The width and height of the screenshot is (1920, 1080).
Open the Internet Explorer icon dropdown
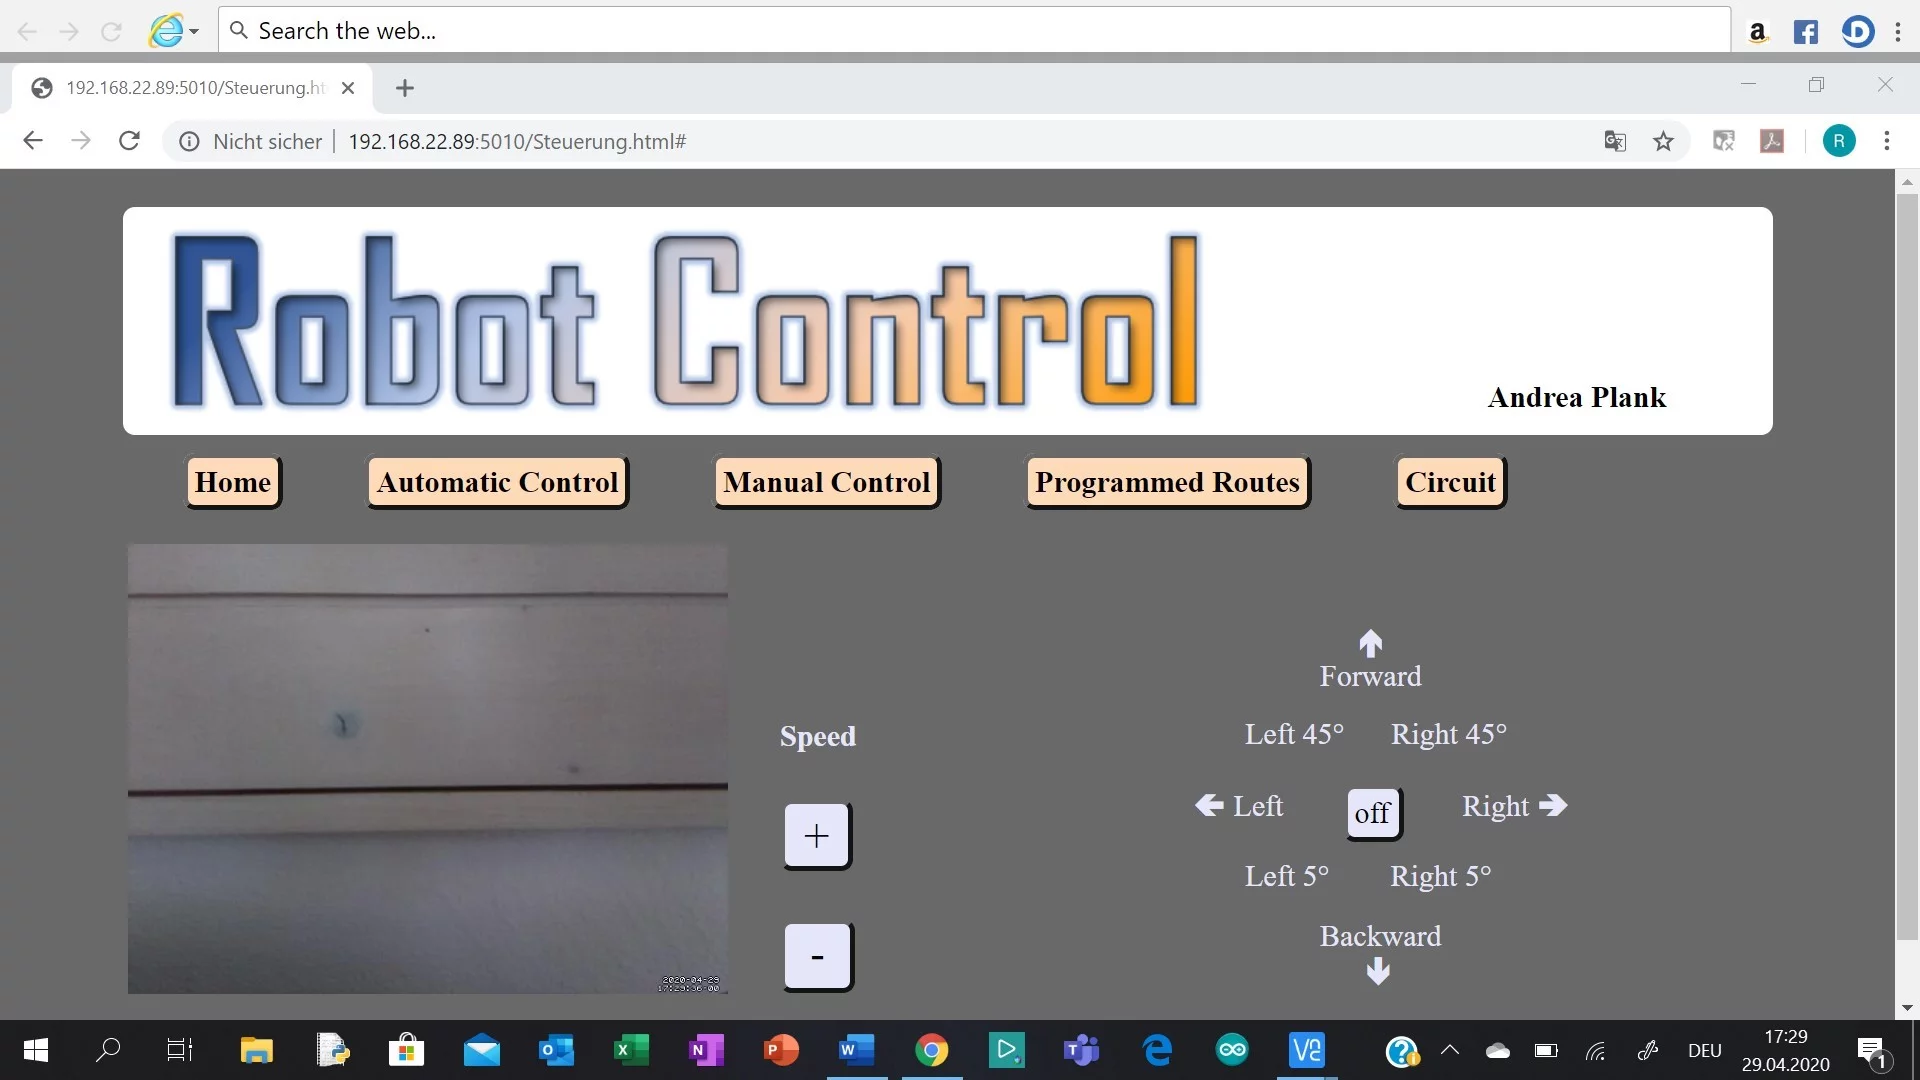[x=194, y=31]
